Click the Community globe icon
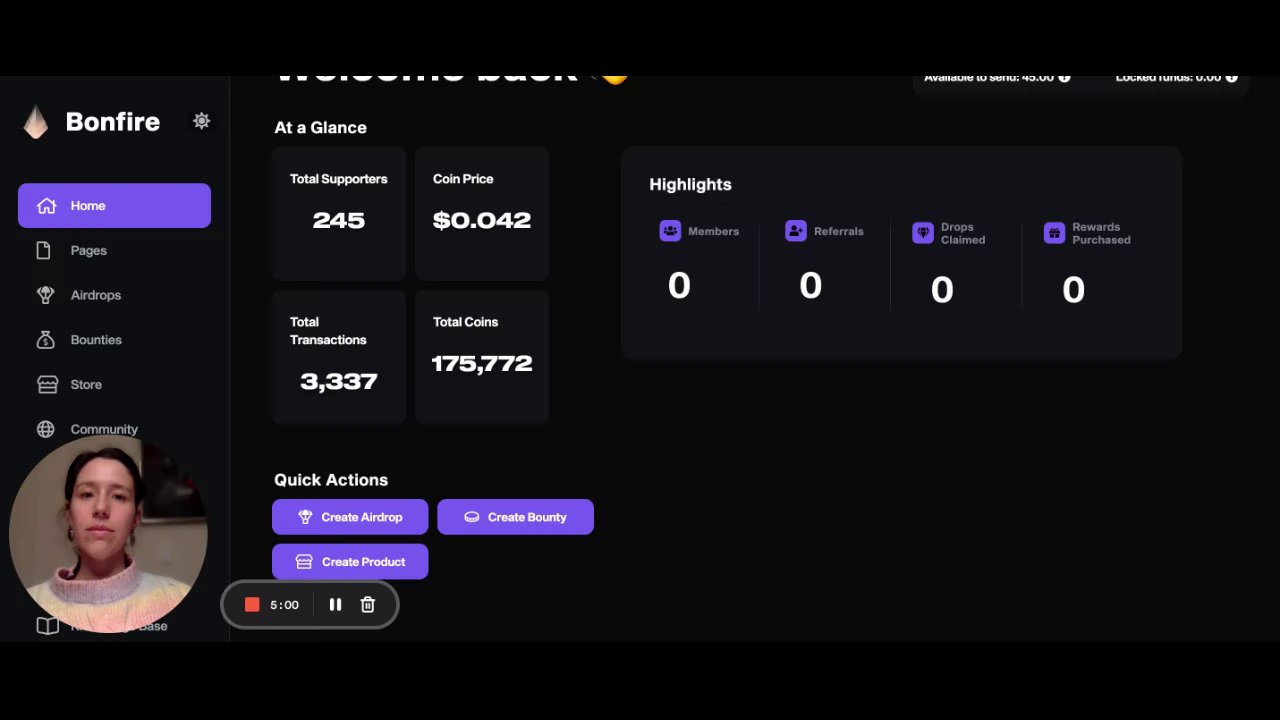Viewport: 1280px width, 720px height. (x=45, y=429)
